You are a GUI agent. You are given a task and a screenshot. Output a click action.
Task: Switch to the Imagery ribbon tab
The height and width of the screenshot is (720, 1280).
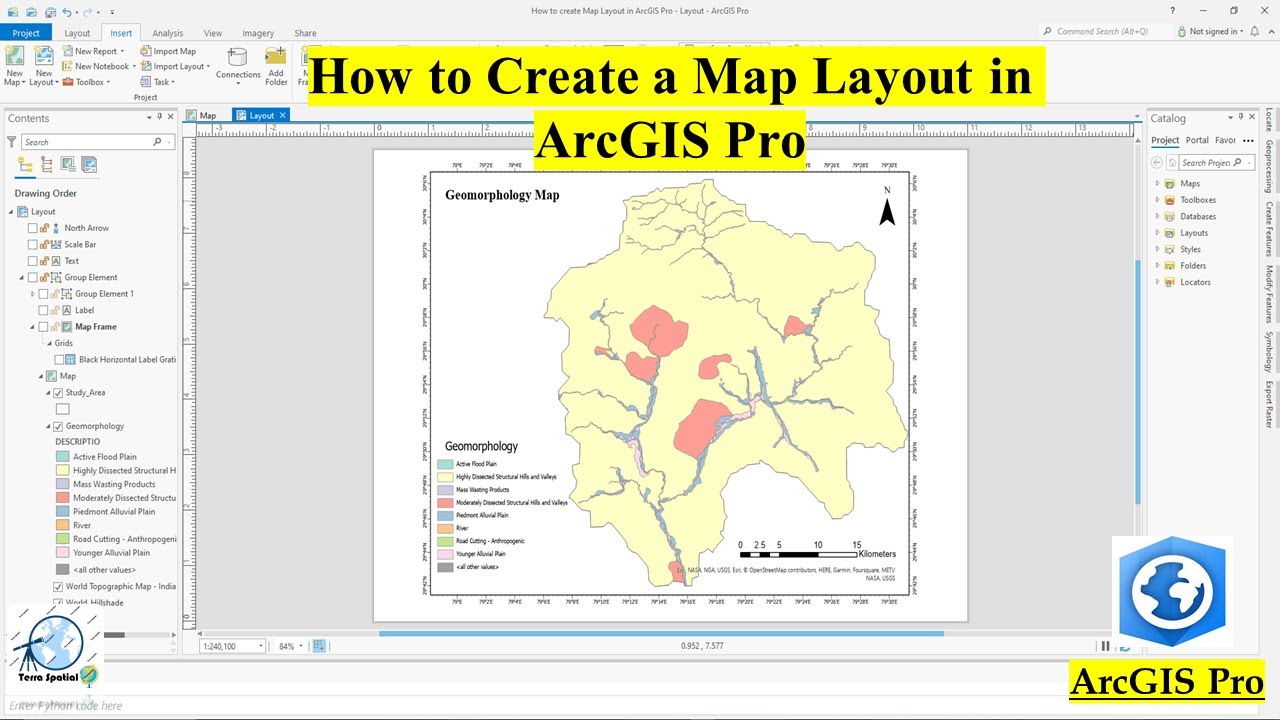(x=258, y=33)
